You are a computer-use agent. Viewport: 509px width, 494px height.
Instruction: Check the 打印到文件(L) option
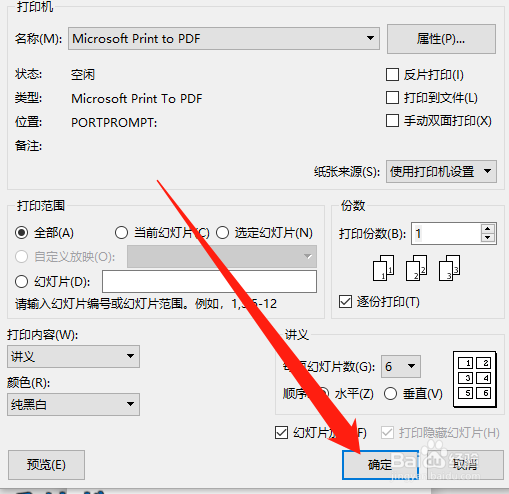(392, 98)
